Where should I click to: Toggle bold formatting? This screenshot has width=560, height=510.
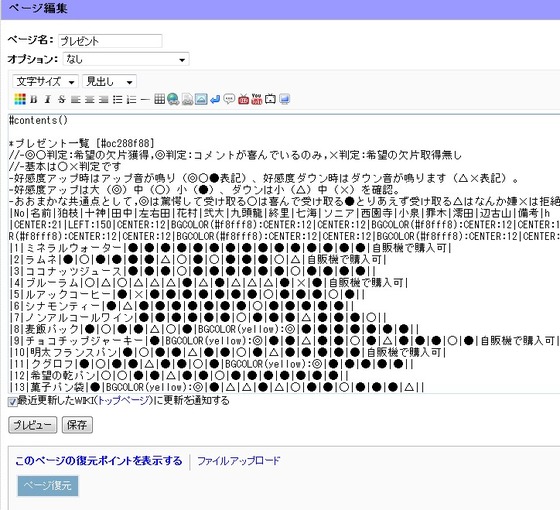(x=34, y=99)
